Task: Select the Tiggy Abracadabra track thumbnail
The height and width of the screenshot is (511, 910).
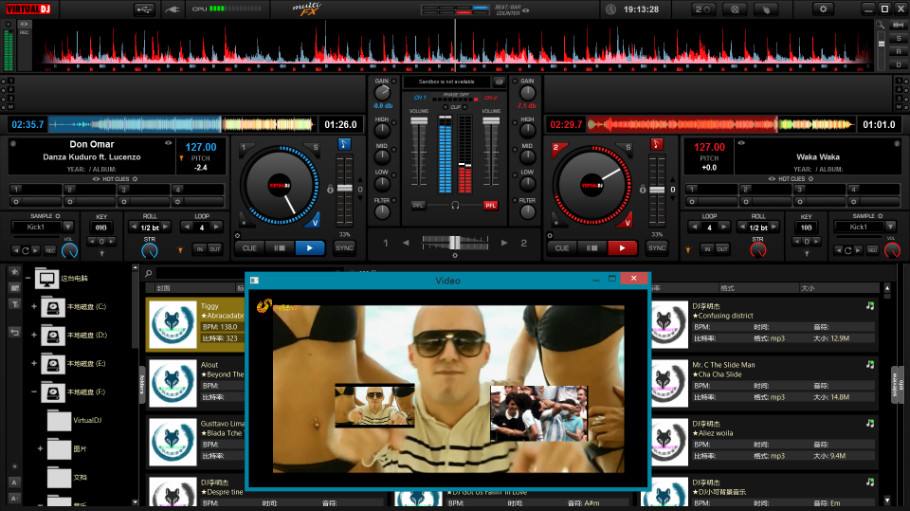Action: coord(173,324)
